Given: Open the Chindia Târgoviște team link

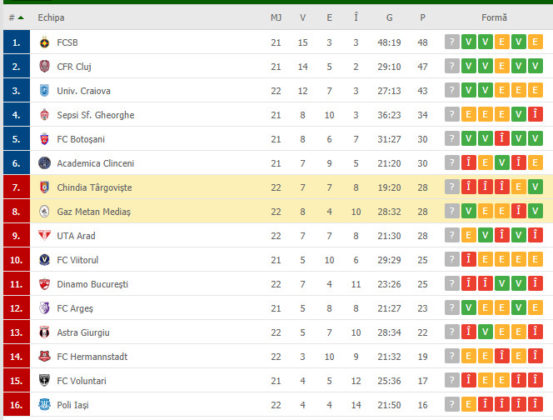Looking at the screenshot, I should tap(95, 187).
